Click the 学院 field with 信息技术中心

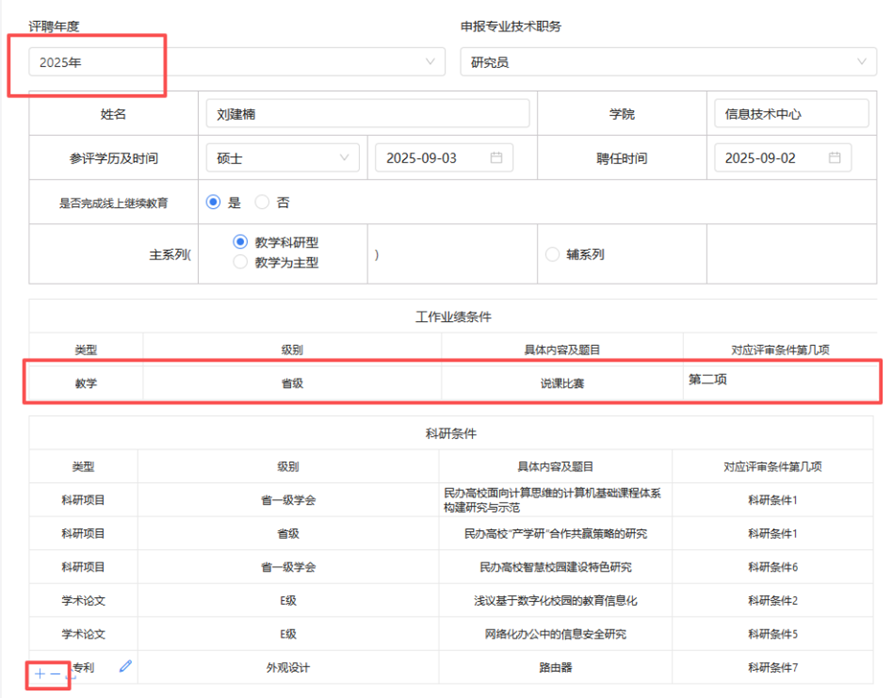click(x=790, y=114)
